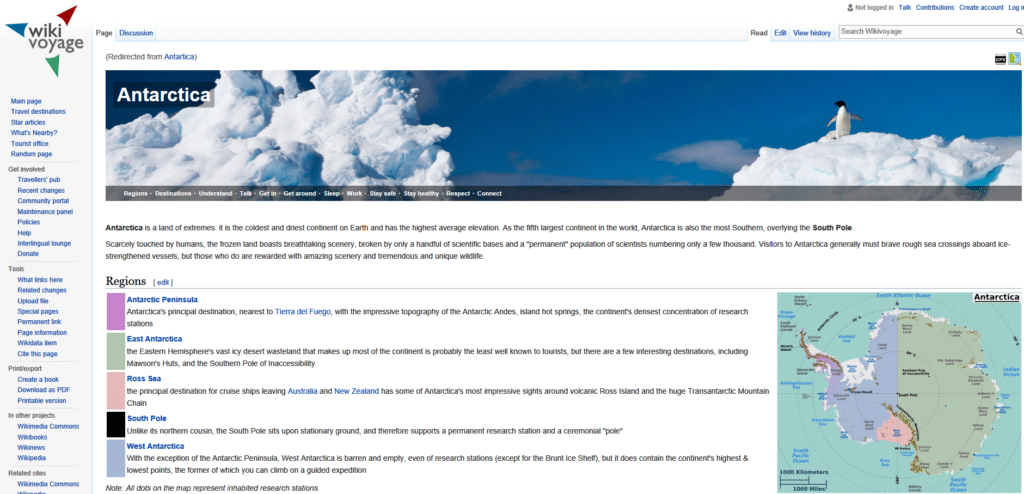Image resolution: width=1024 pixels, height=494 pixels.
Task: Click Donate in sidebar
Action: point(28,254)
